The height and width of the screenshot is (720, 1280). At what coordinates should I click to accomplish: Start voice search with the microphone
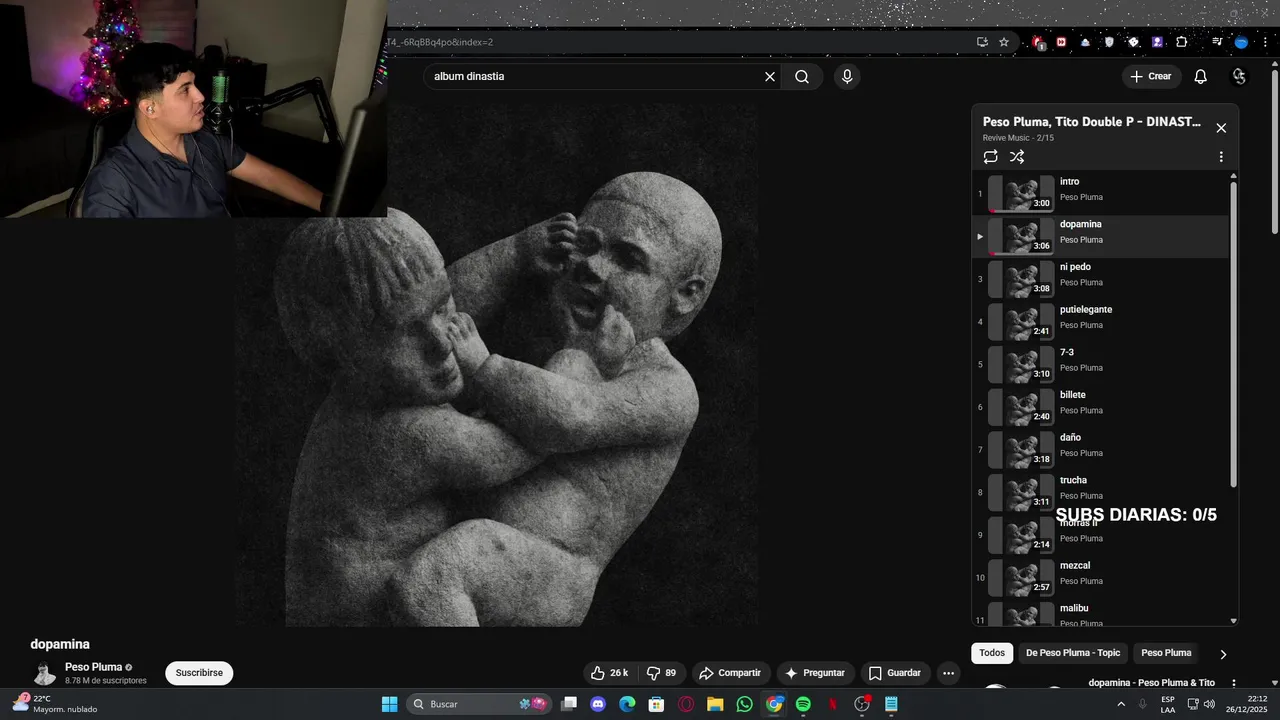pos(847,76)
